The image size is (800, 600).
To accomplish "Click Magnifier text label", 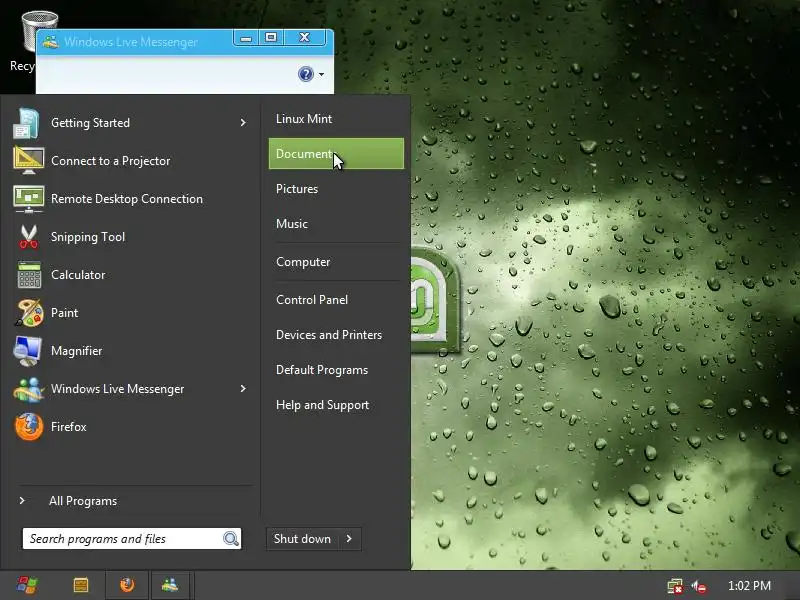I will click(x=77, y=351).
